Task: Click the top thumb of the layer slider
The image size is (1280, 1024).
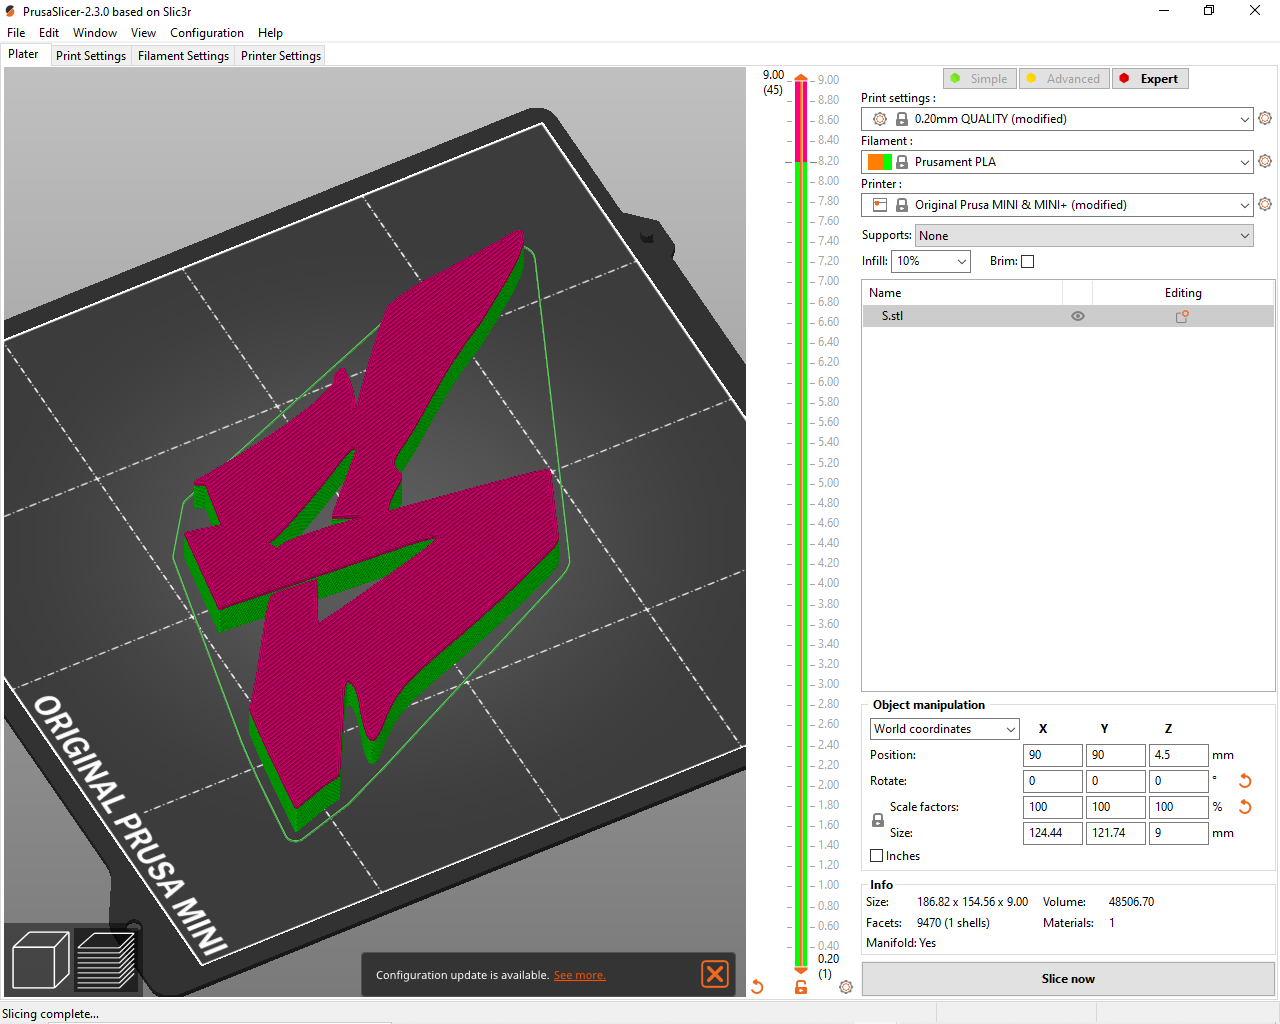Action: (801, 77)
